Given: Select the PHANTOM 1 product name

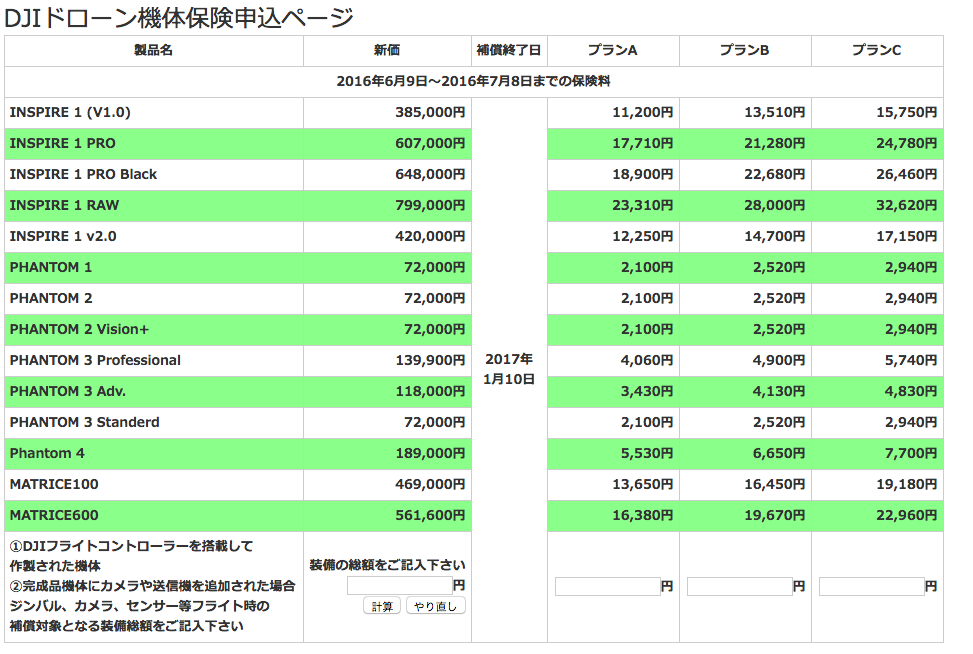Looking at the screenshot, I should [51, 267].
